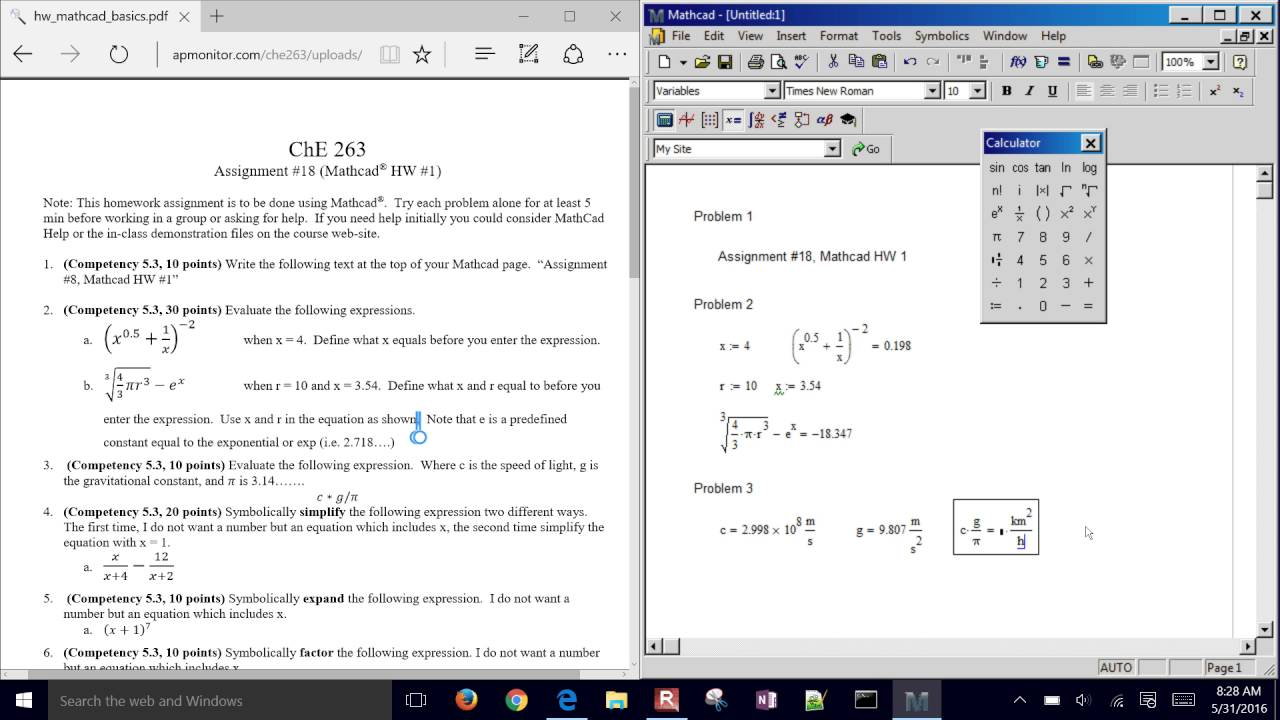This screenshot has height=720, width=1280.
Task: Toggle Bold formatting in Mathcad
Action: (x=1006, y=91)
